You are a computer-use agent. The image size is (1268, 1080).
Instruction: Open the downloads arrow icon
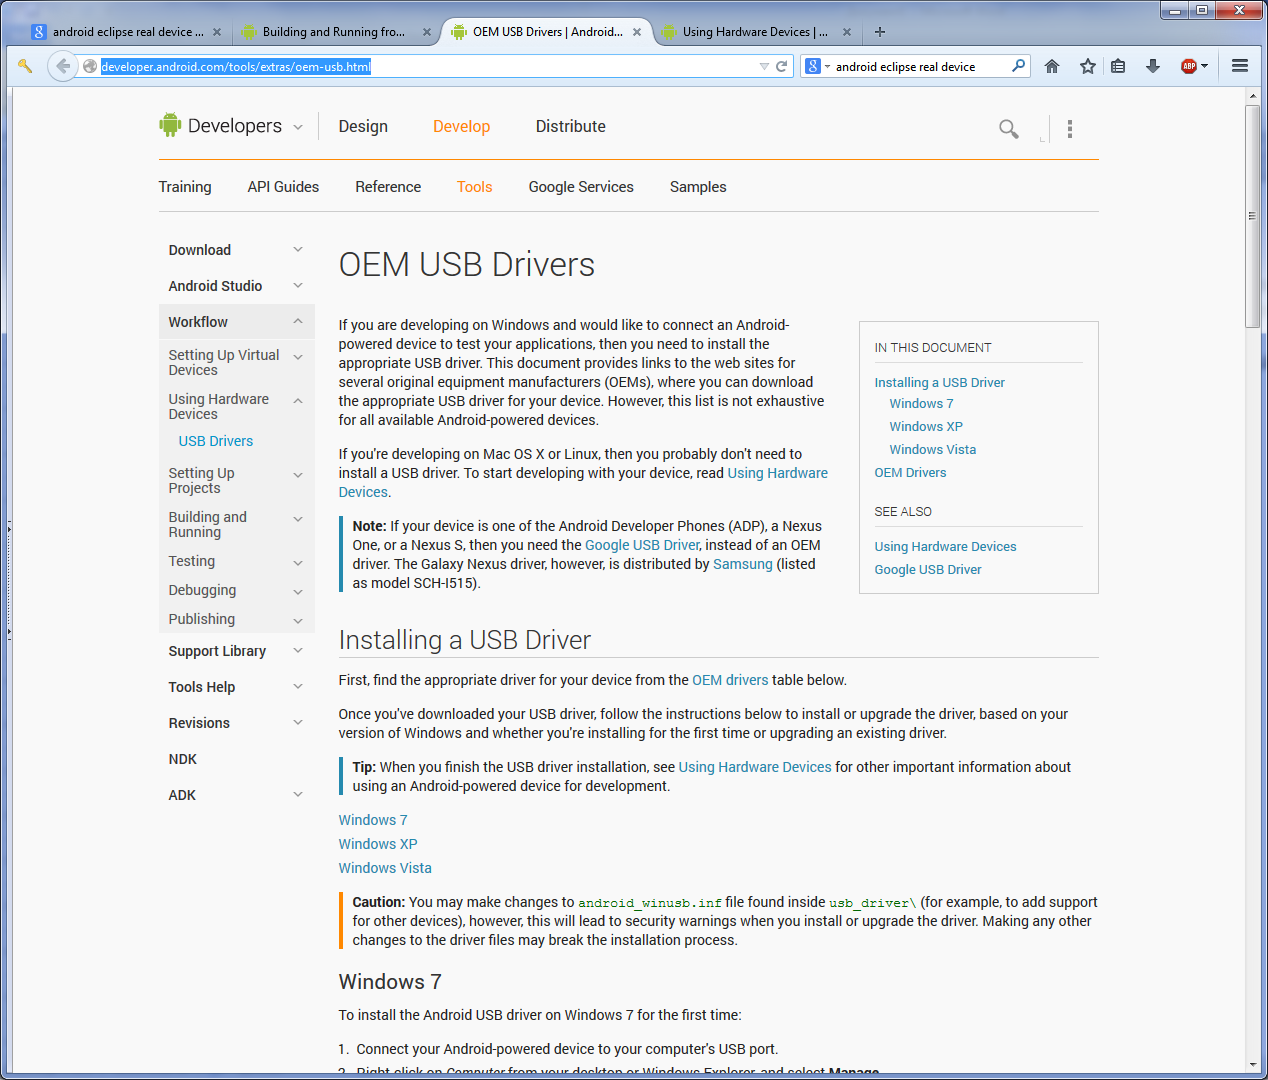(x=1153, y=66)
